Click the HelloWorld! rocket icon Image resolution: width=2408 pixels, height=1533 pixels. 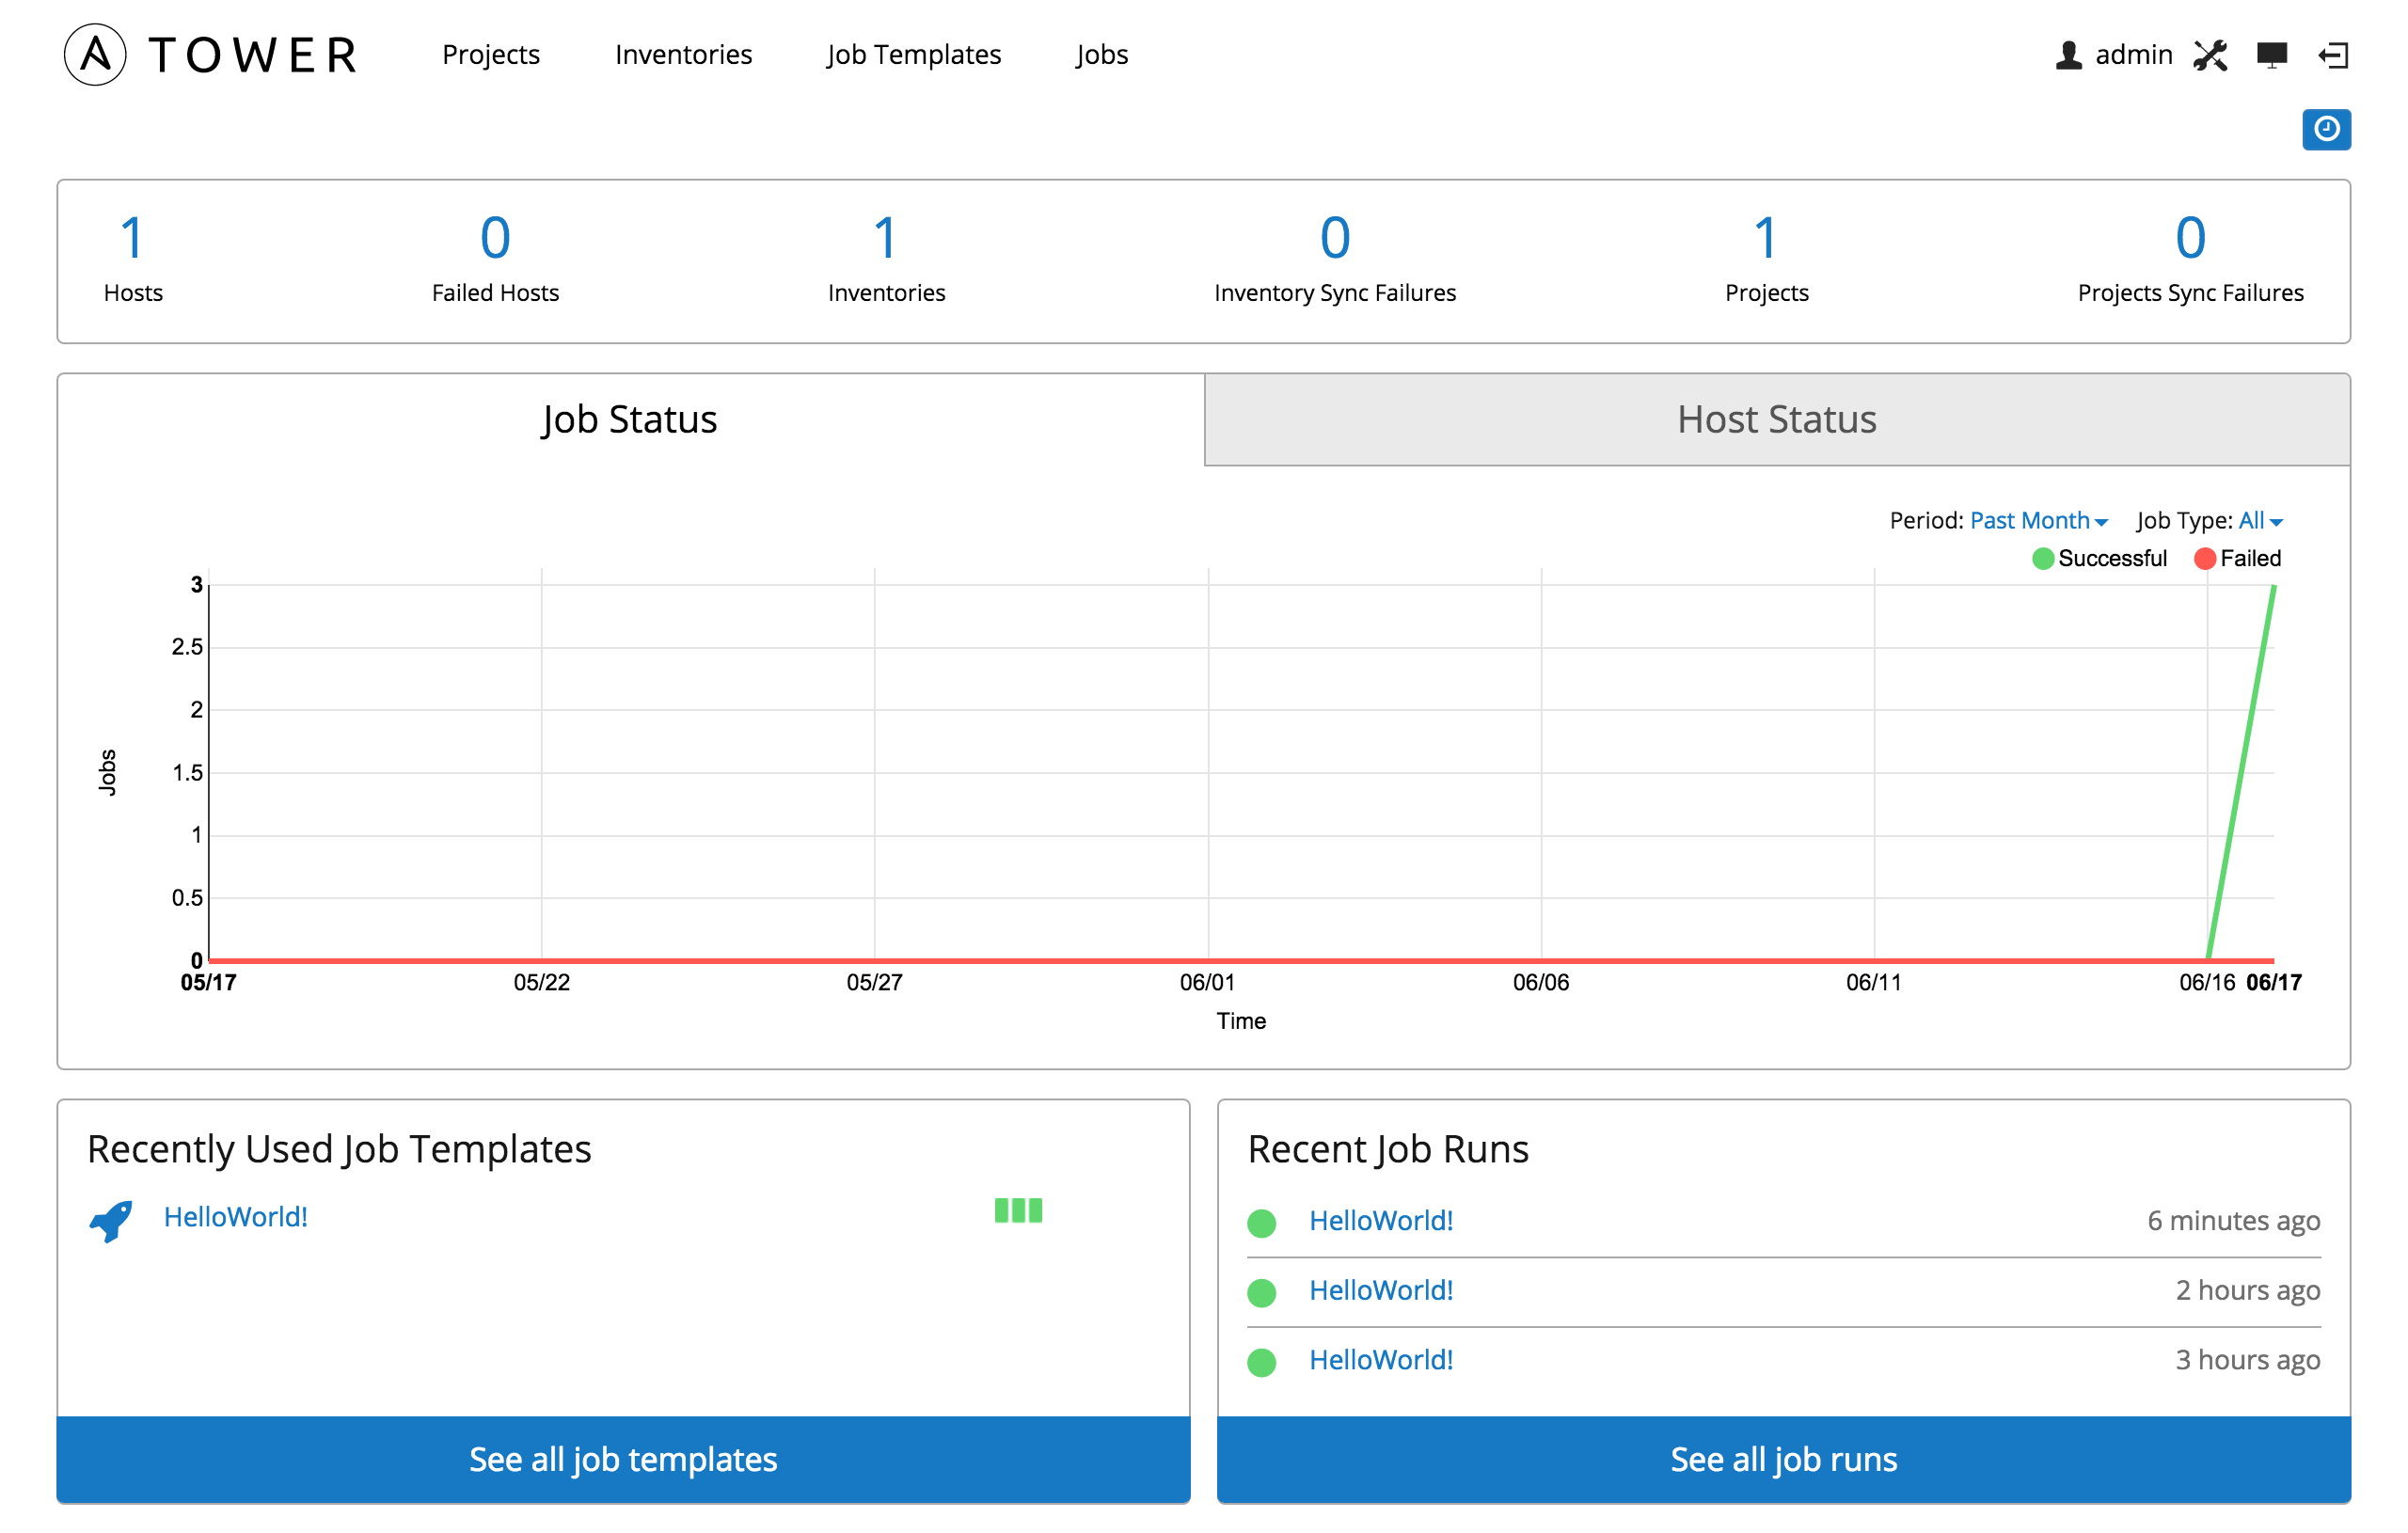click(109, 1217)
